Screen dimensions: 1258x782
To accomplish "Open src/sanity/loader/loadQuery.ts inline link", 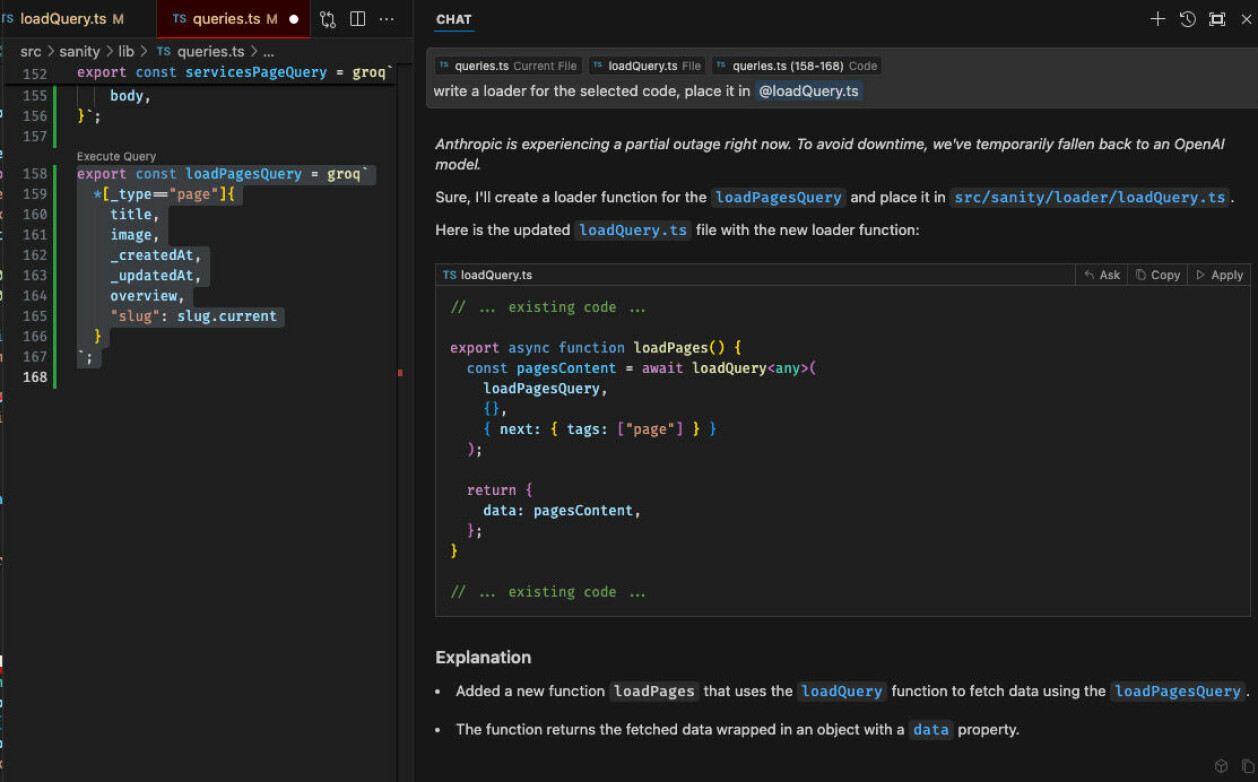I will pyautogui.click(x=1089, y=197).
